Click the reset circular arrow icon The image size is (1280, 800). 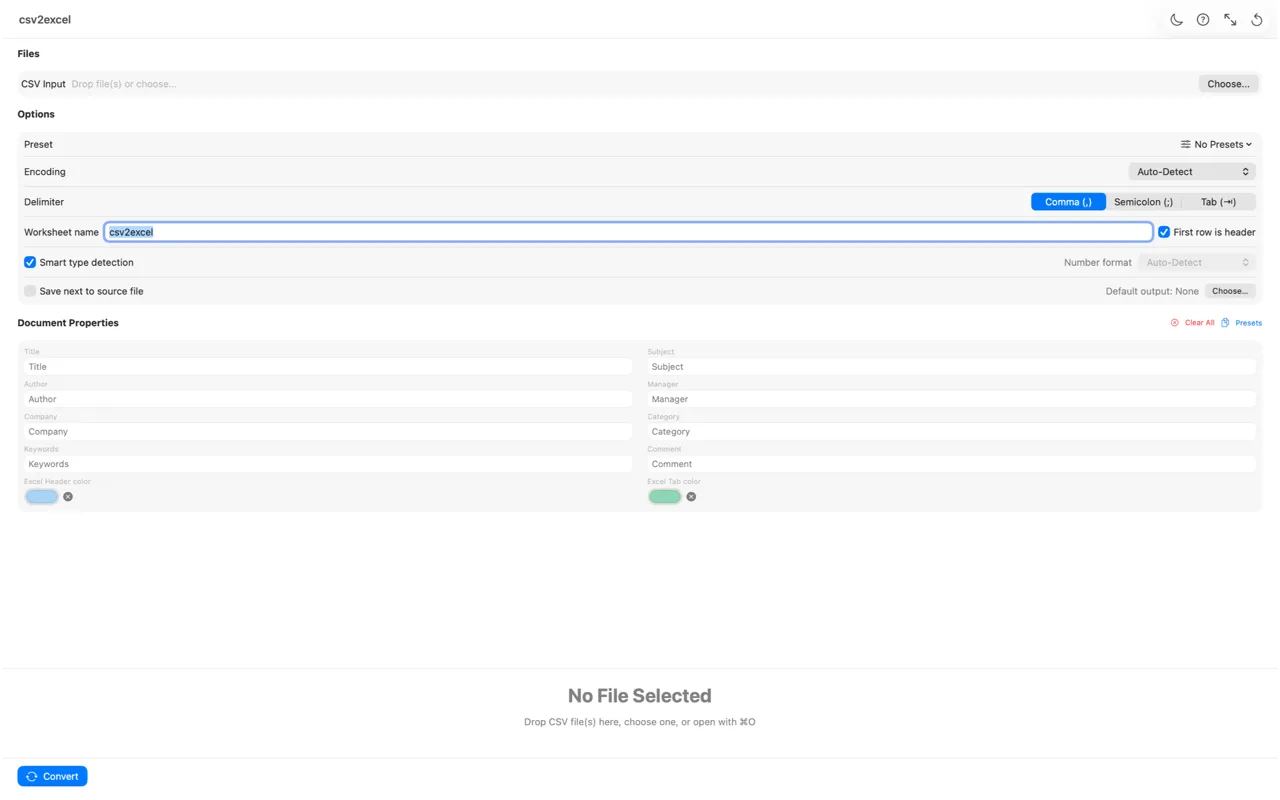tap(1256, 19)
